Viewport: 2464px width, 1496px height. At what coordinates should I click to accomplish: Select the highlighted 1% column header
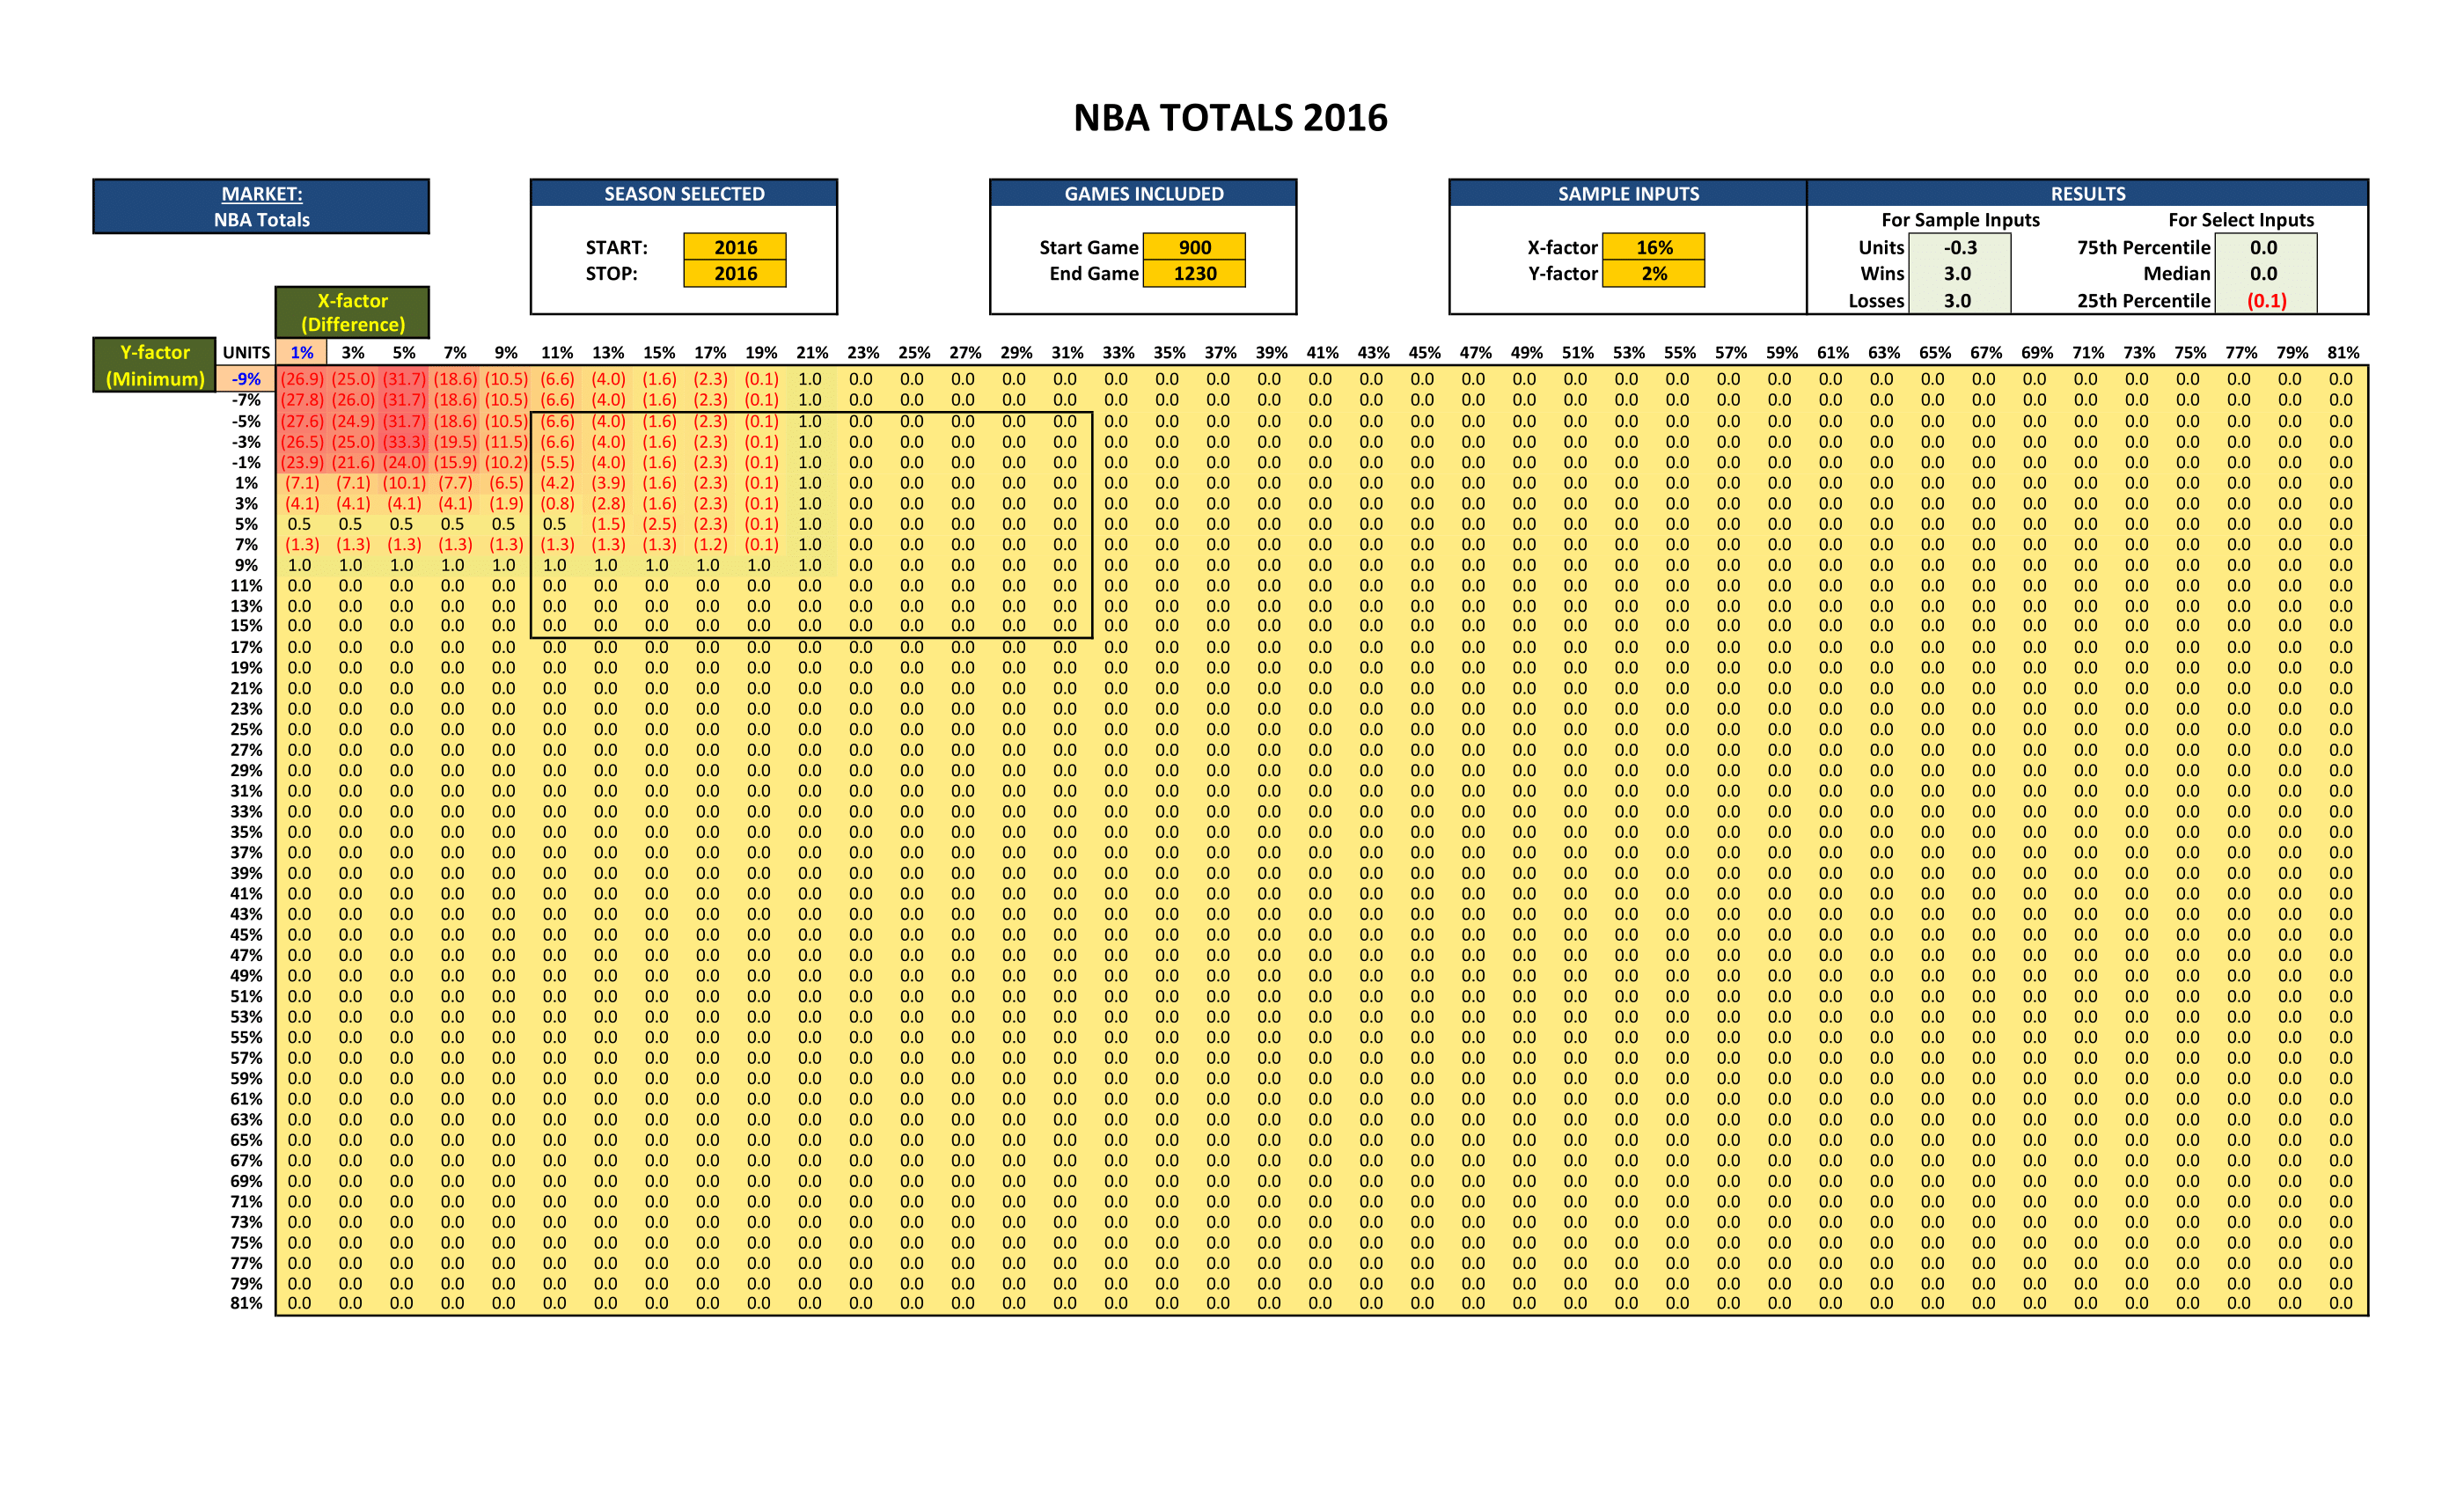(x=301, y=353)
